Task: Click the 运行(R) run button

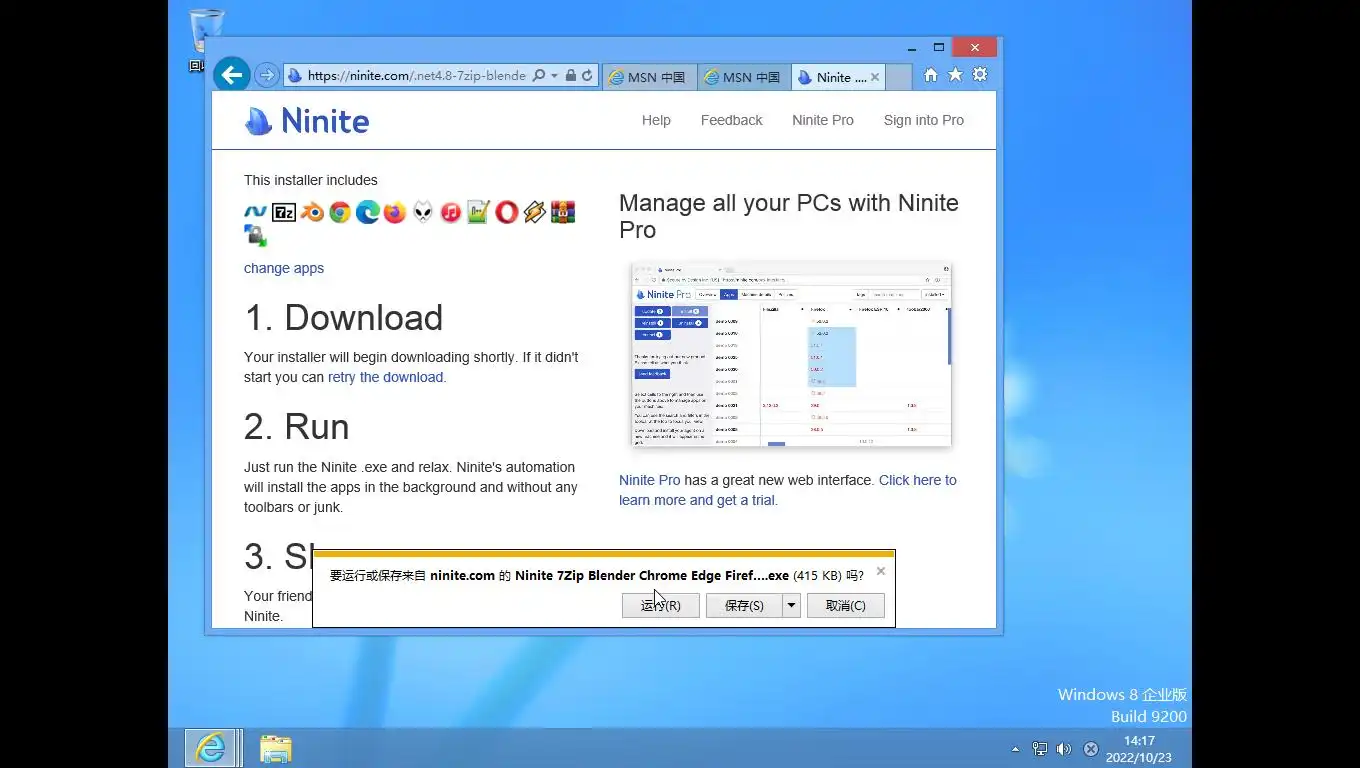Action: (661, 605)
